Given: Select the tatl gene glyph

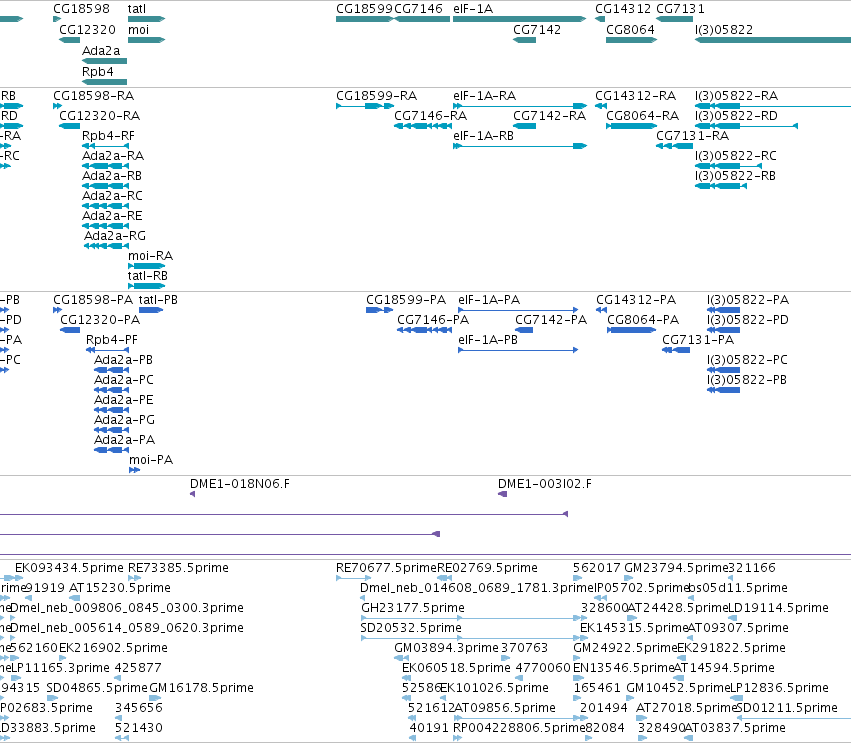Looking at the screenshot, I should 147,19.
